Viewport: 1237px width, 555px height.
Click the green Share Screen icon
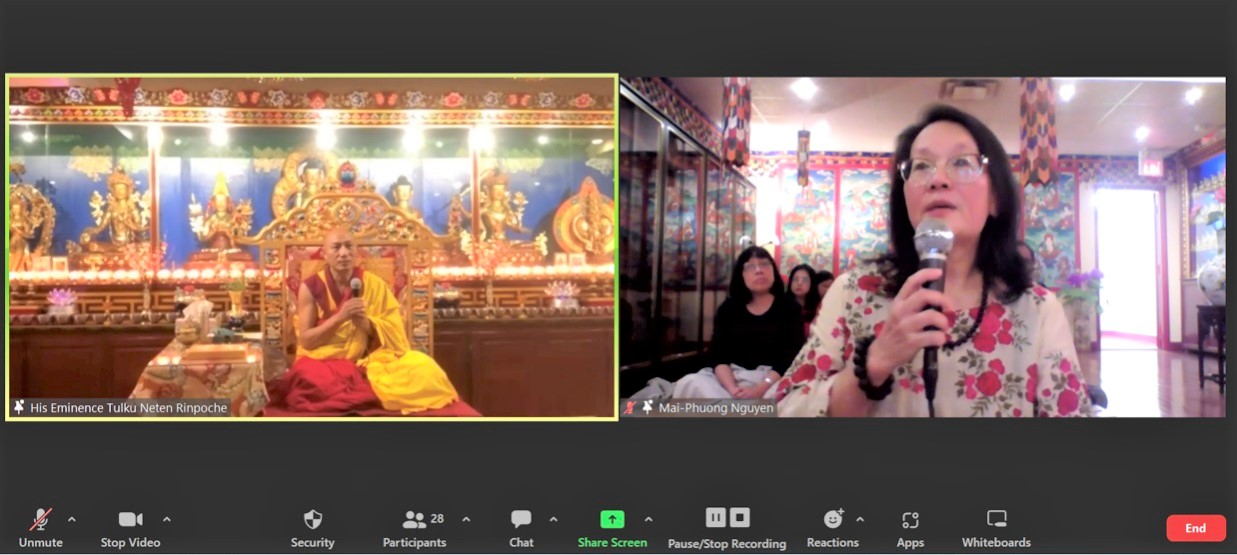[x=612, y=520]
